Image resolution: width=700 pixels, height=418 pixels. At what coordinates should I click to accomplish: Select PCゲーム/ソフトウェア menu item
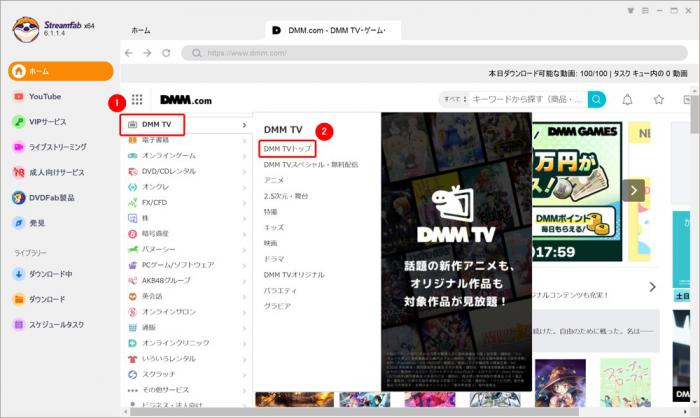[178, 265]
